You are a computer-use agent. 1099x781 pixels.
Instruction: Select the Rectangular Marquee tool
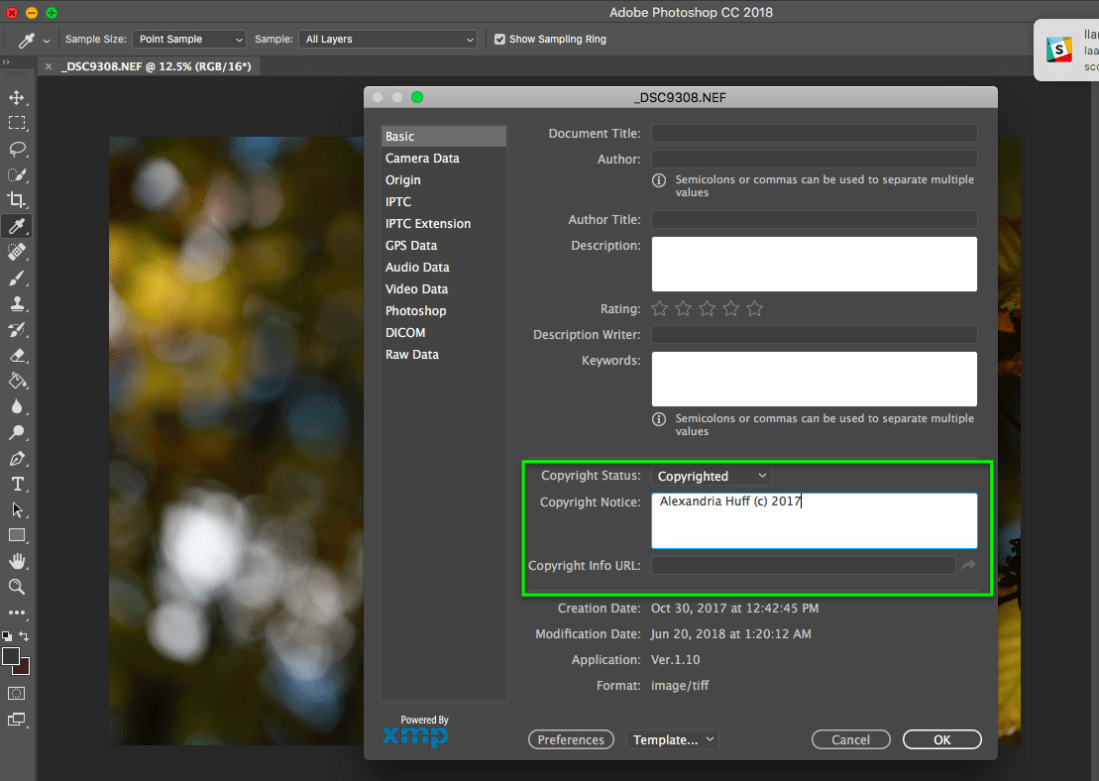[x=18, y=123]
